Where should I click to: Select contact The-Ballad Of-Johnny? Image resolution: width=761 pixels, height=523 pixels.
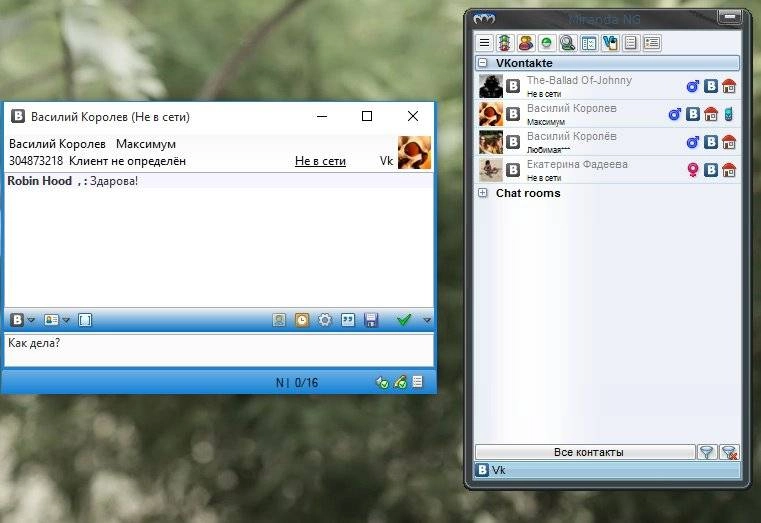pyautogui.click(x=607, y=86)
